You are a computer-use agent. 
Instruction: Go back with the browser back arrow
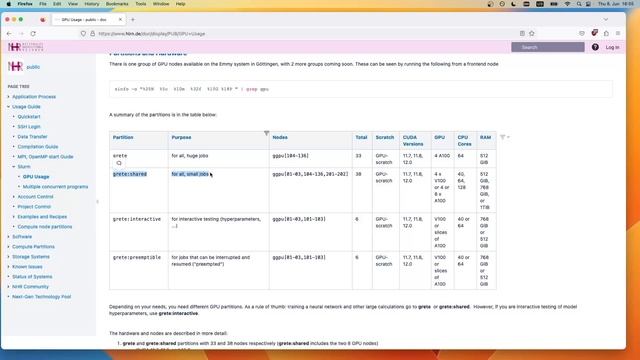click(9, 33)
